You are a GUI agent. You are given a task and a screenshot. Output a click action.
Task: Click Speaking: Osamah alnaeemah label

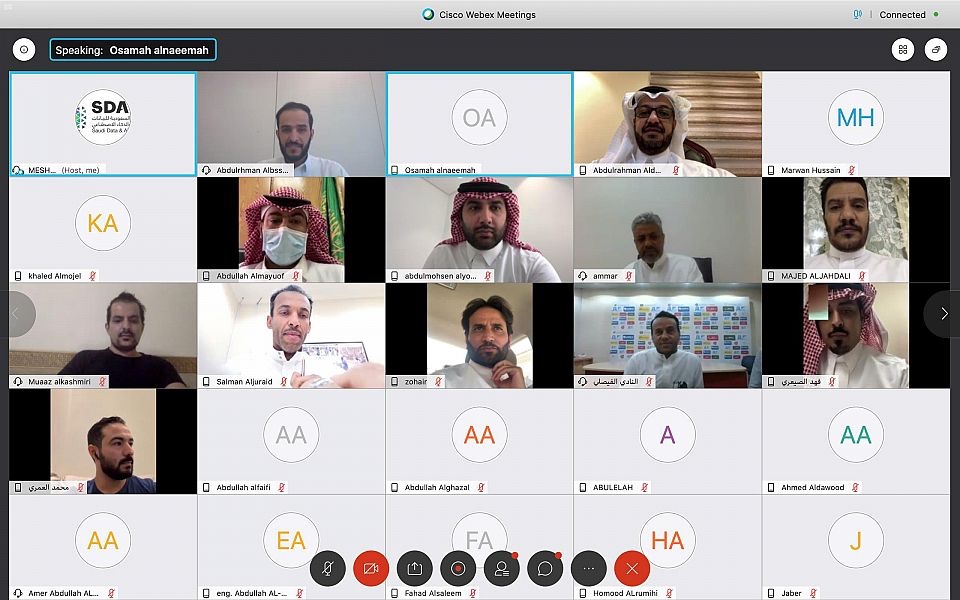[x=133, y=50]
